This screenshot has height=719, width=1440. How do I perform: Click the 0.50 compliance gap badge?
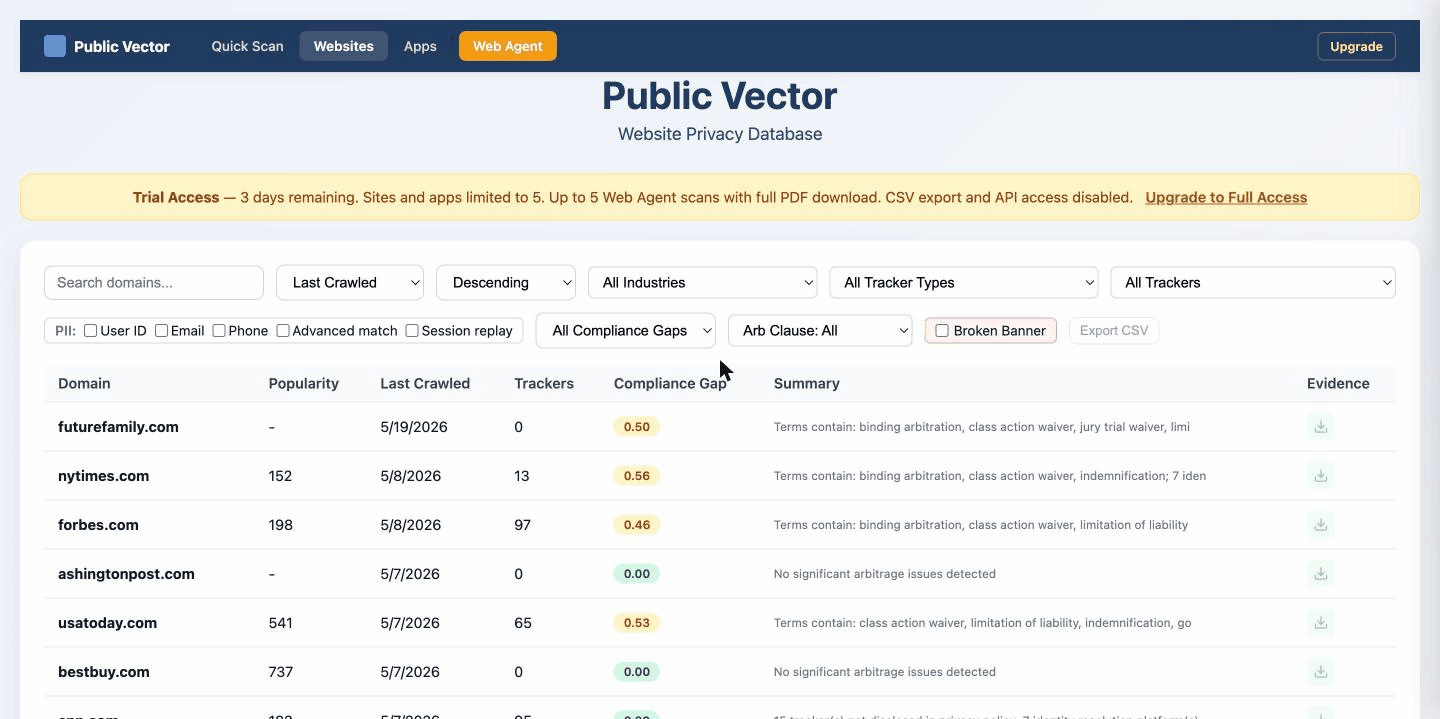[637, 427]
